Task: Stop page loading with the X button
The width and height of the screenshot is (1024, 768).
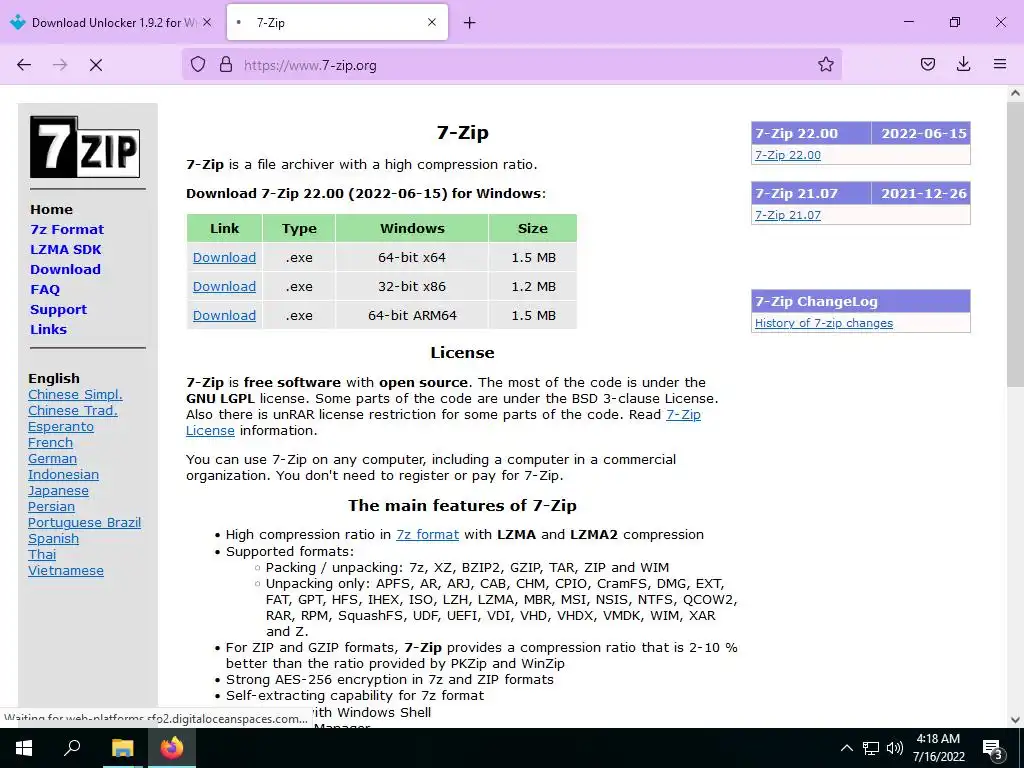Action: click(95, 65)
